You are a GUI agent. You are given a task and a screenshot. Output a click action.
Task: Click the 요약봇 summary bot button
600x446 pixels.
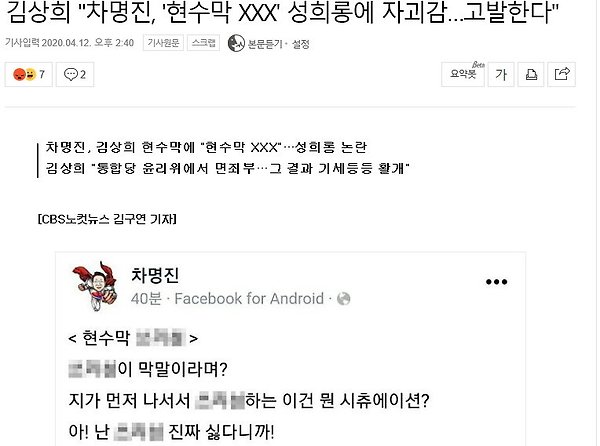[x=463, y=74]
